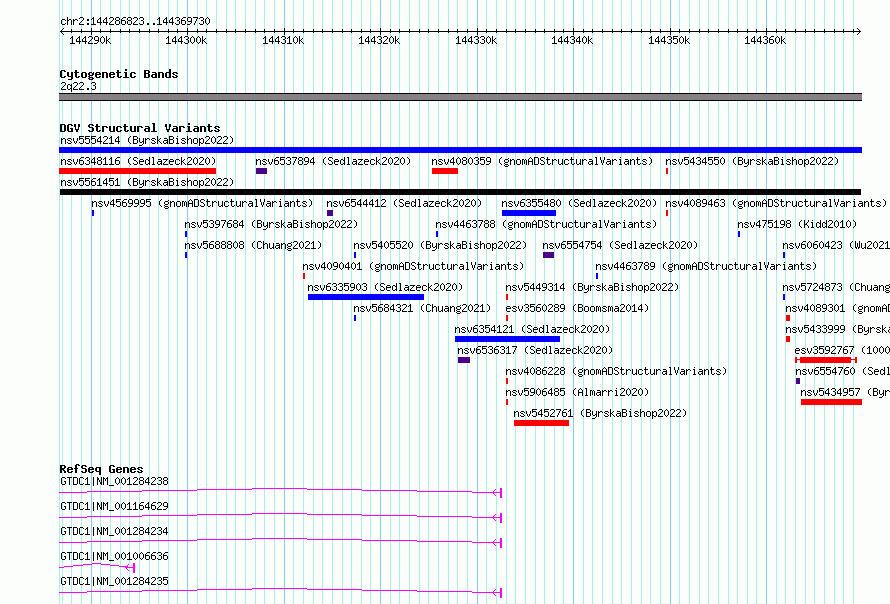
Task: Click the esv3592767 red variant bar
Action: 826,360
